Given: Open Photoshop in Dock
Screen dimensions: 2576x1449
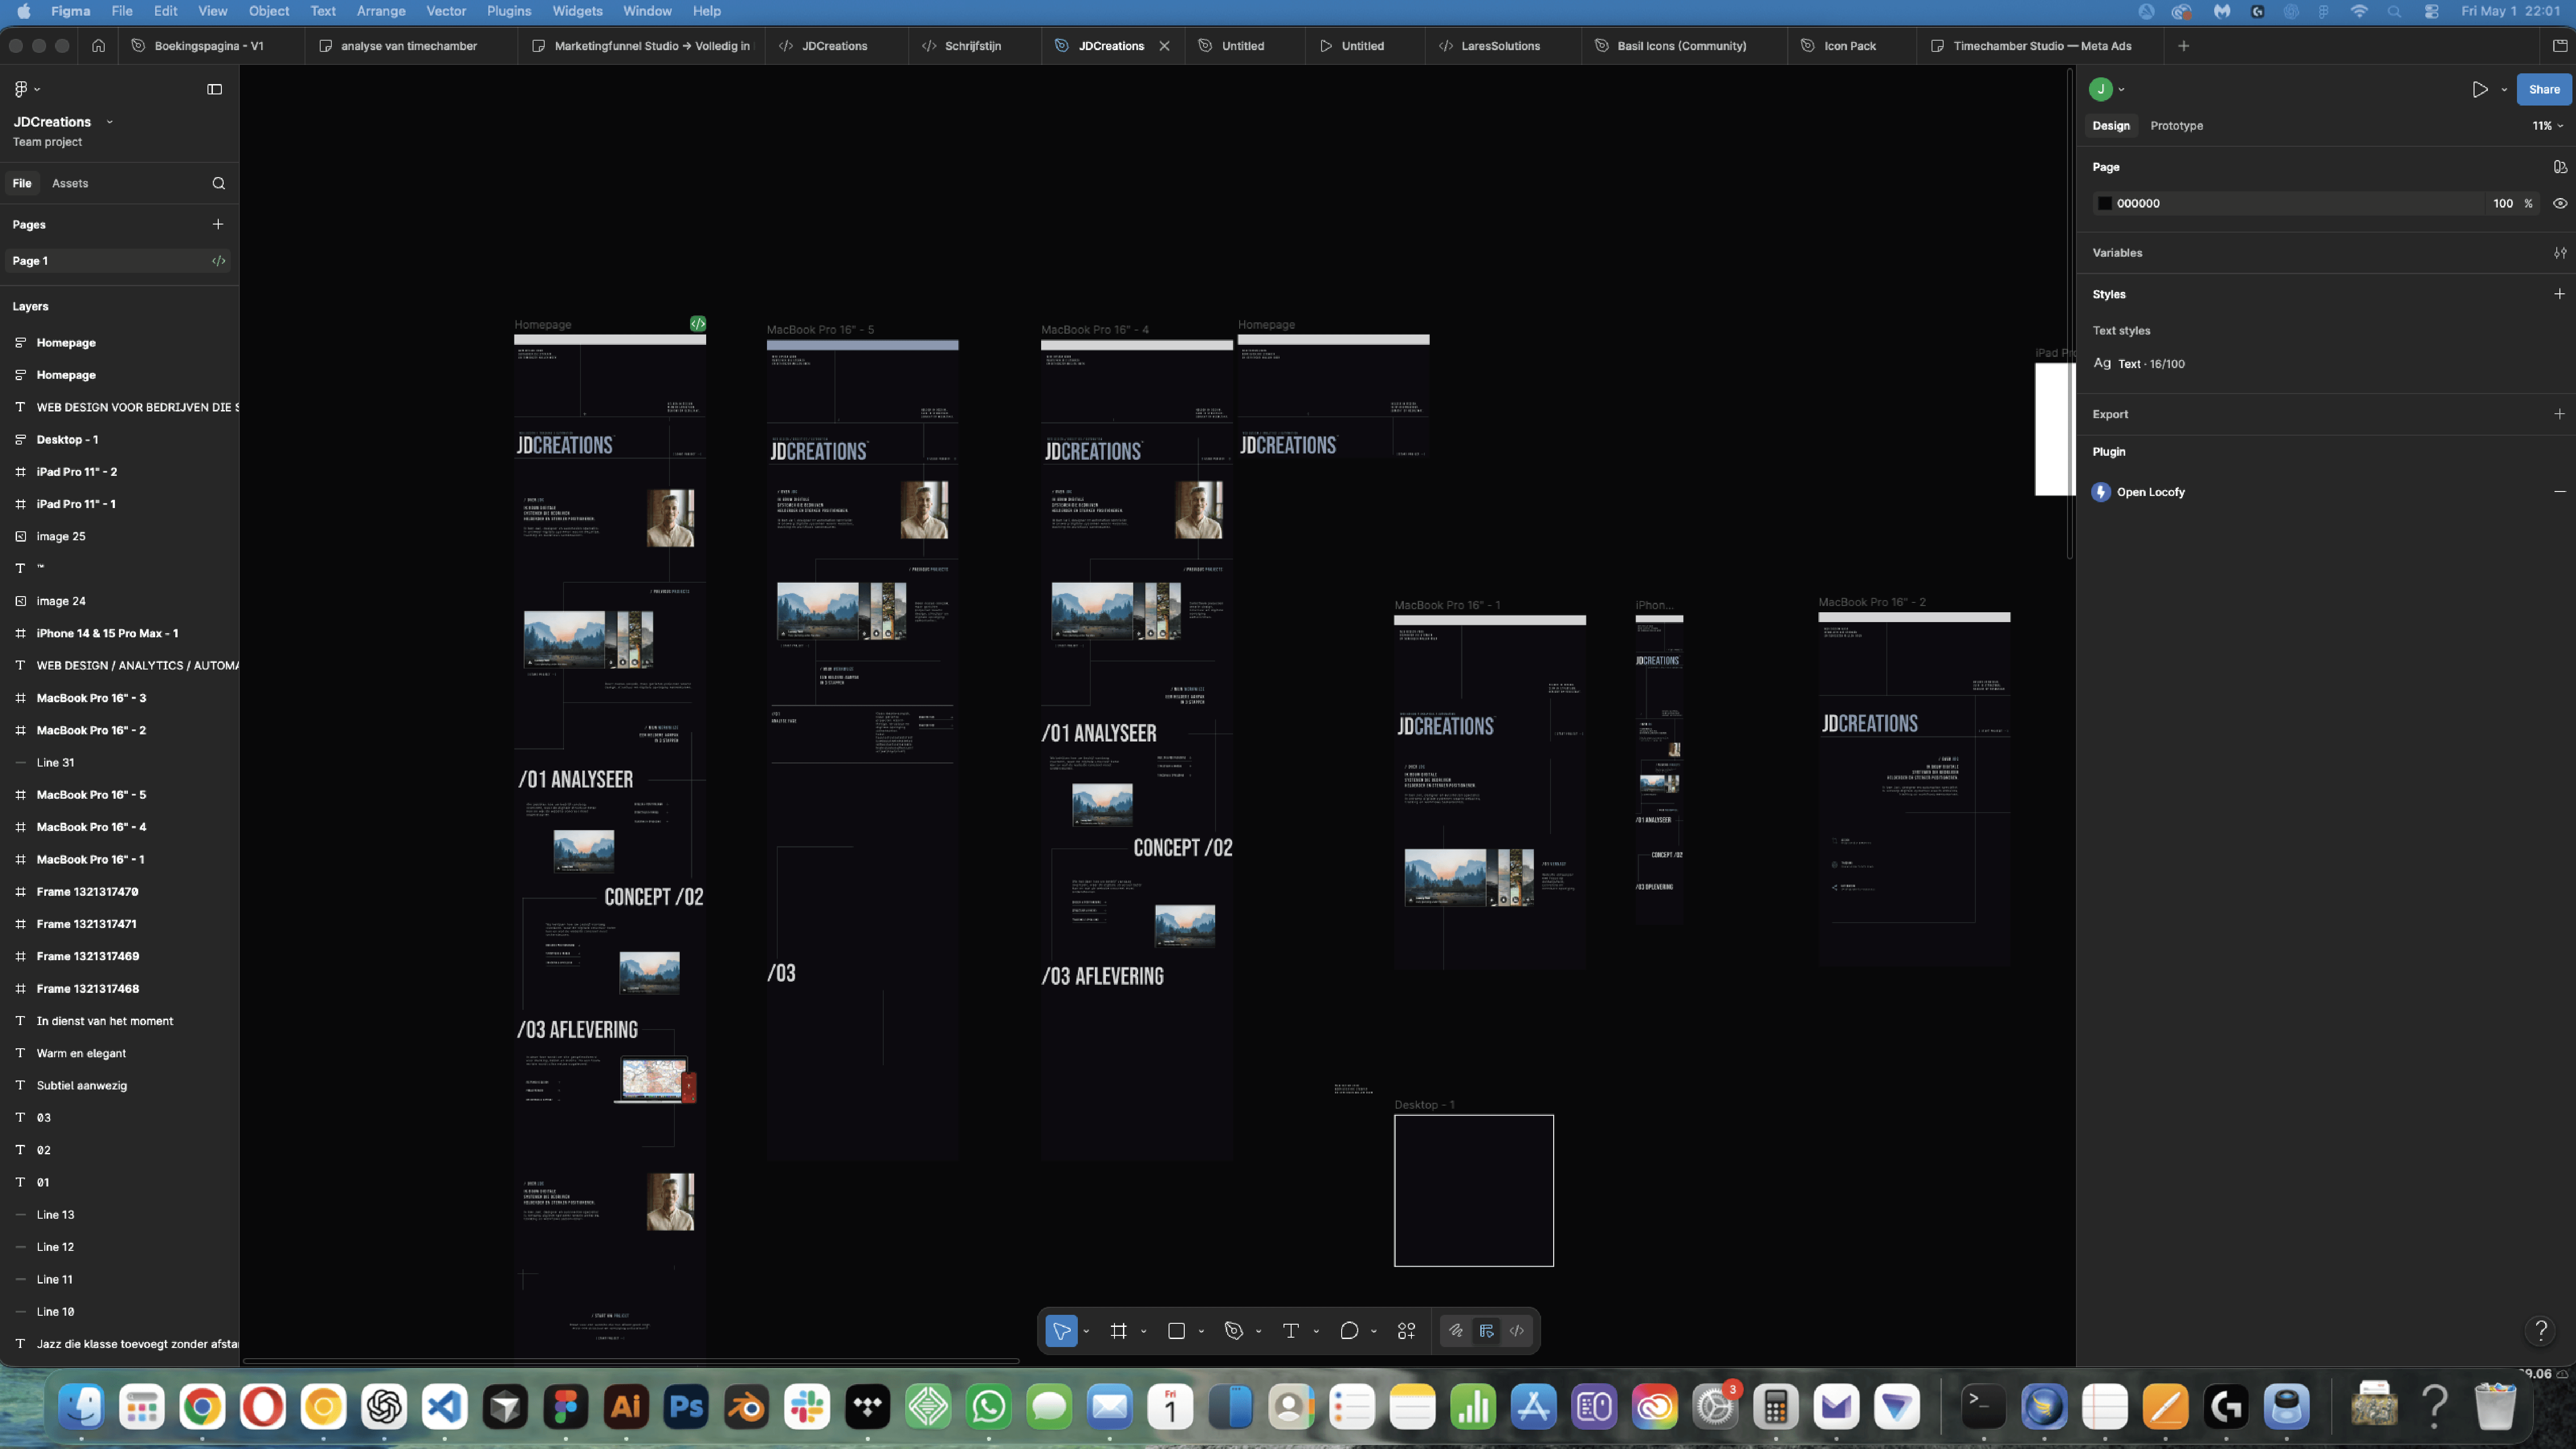Looking at the screenshot, I should [x=686, y=1408].
